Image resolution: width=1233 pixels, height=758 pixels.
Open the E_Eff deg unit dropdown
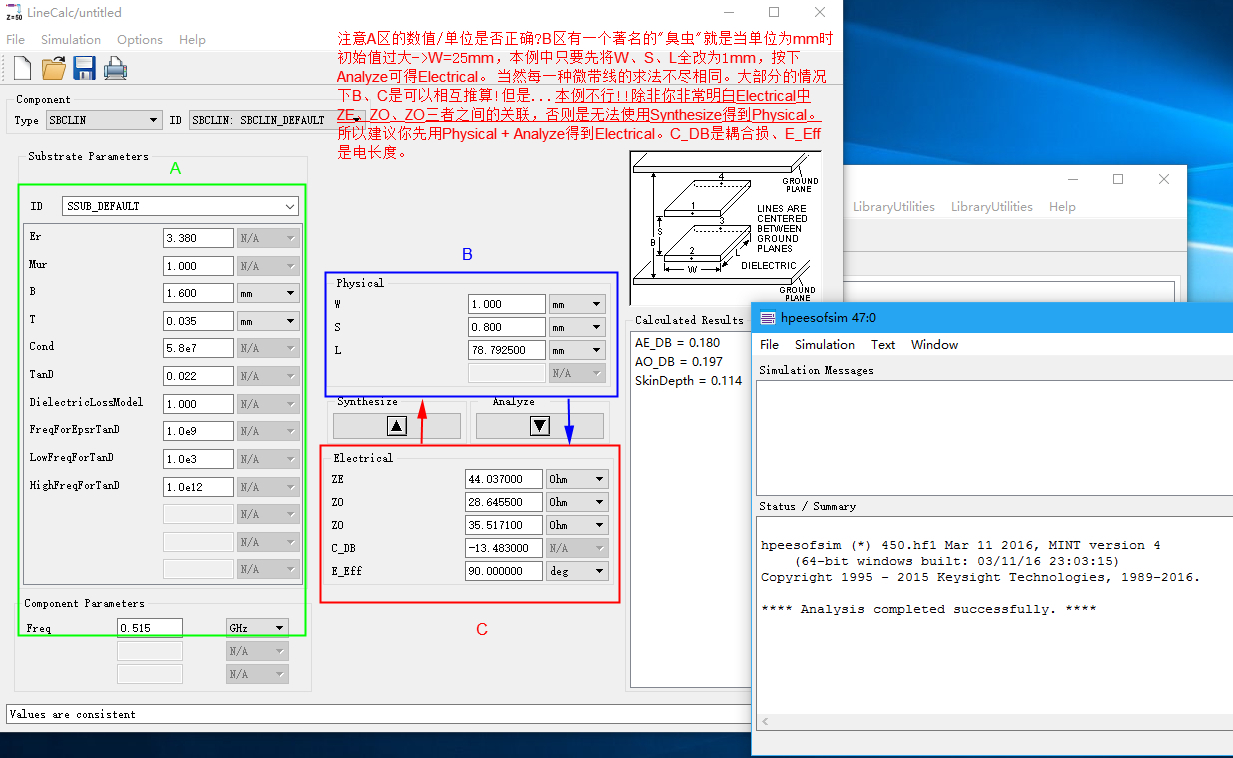coord(577,571)
